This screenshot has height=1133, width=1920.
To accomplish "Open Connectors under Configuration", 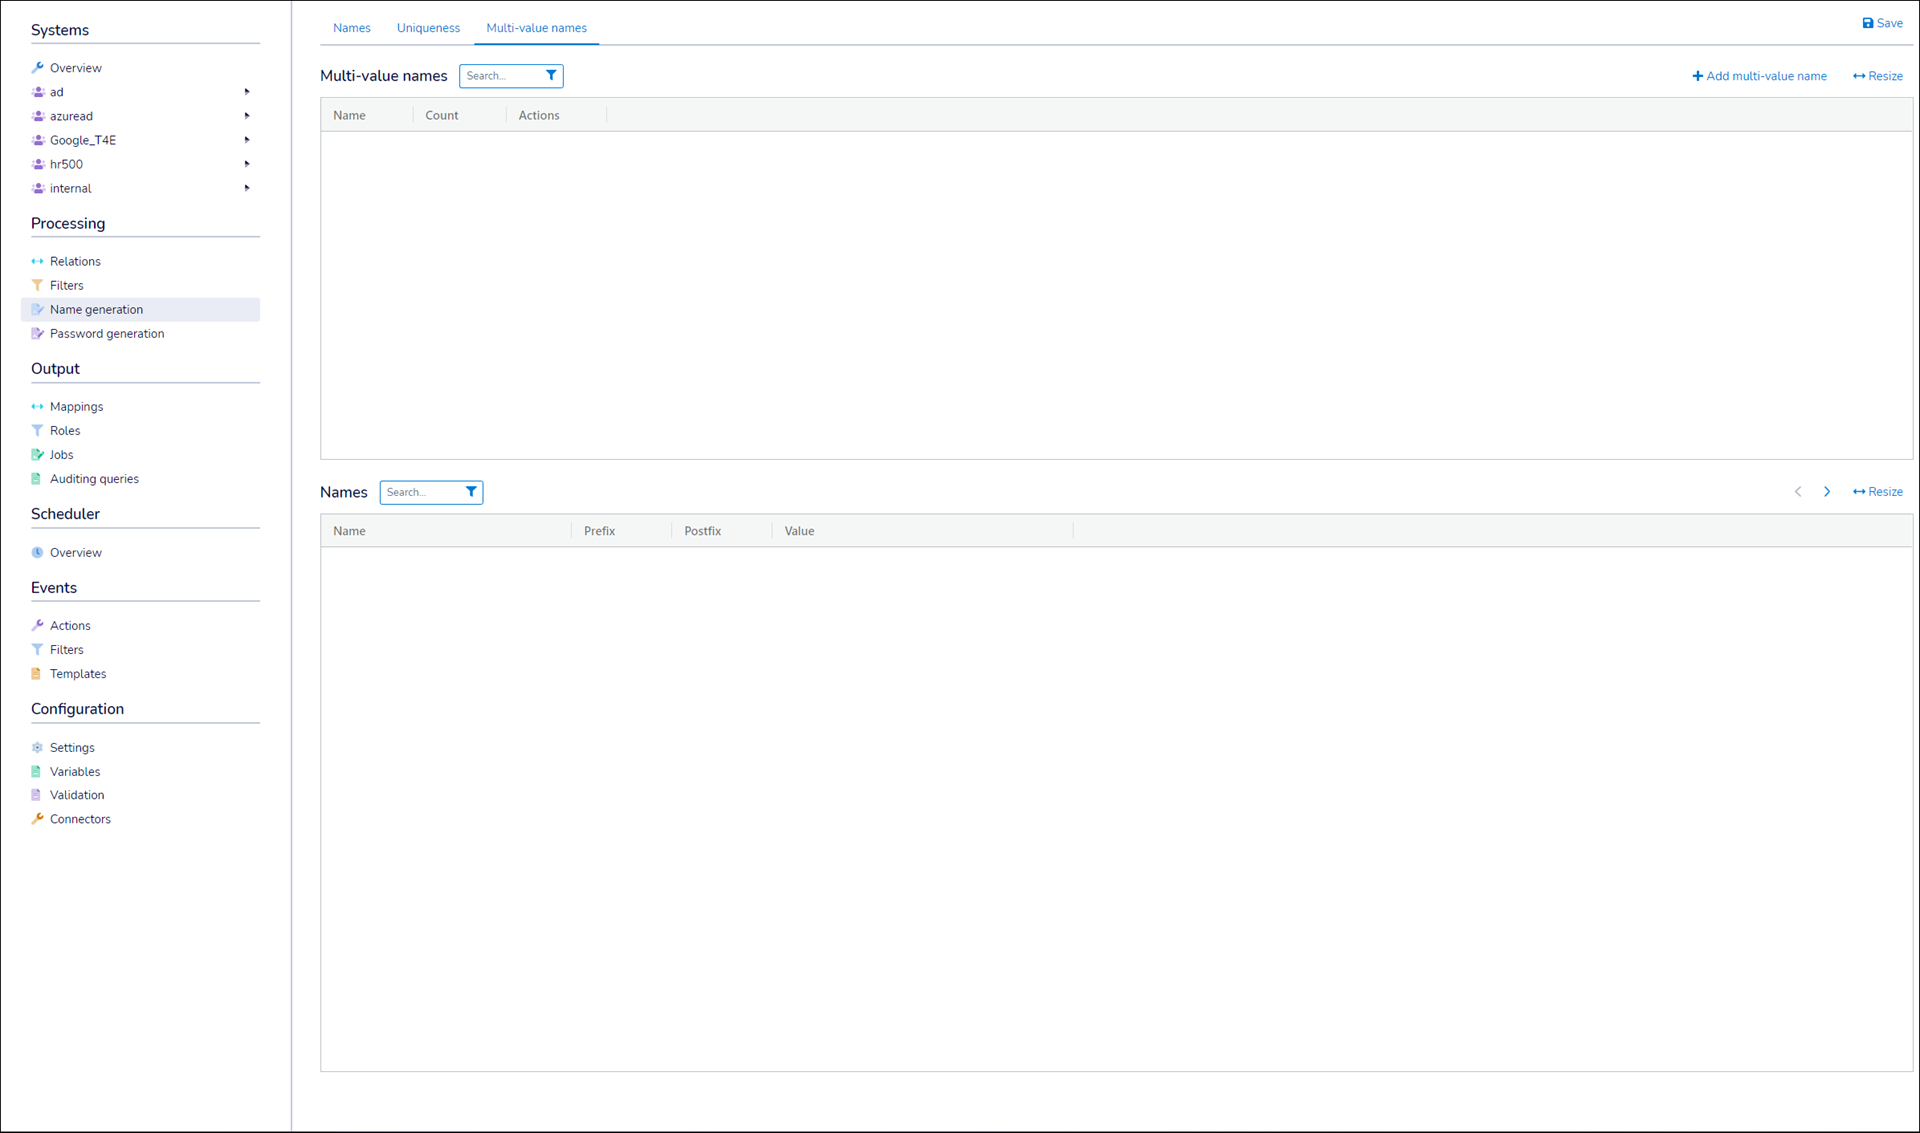I will (80, 819).
